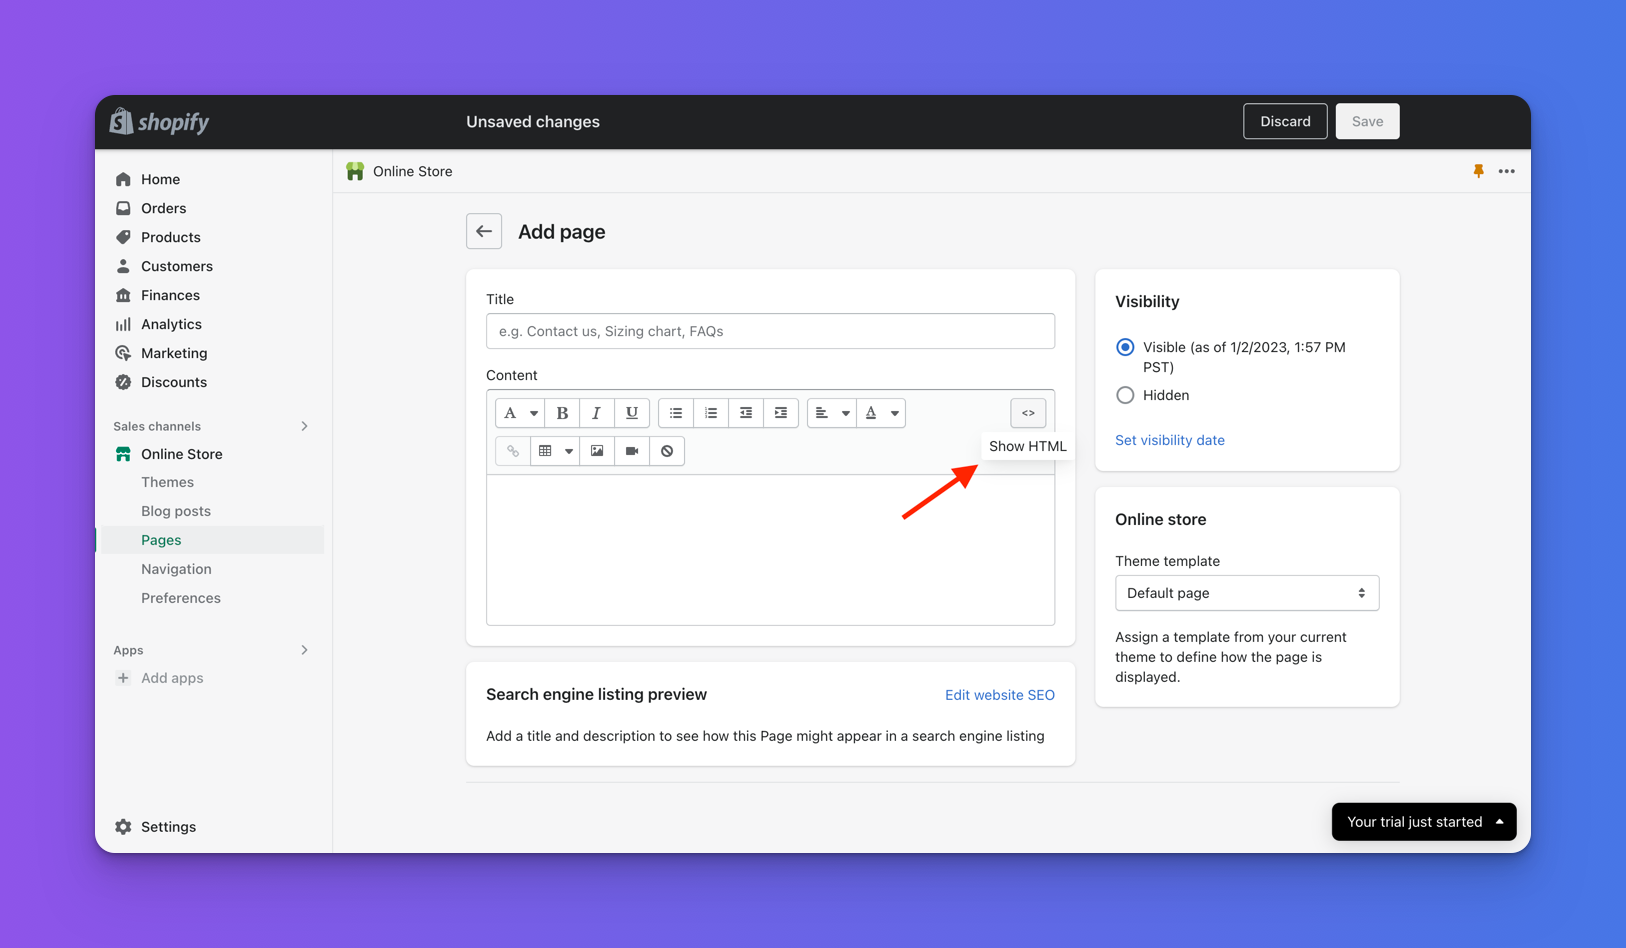Toggle underline formatting in toolbar
Screen dimensions: 1626x948
point(632,413)
